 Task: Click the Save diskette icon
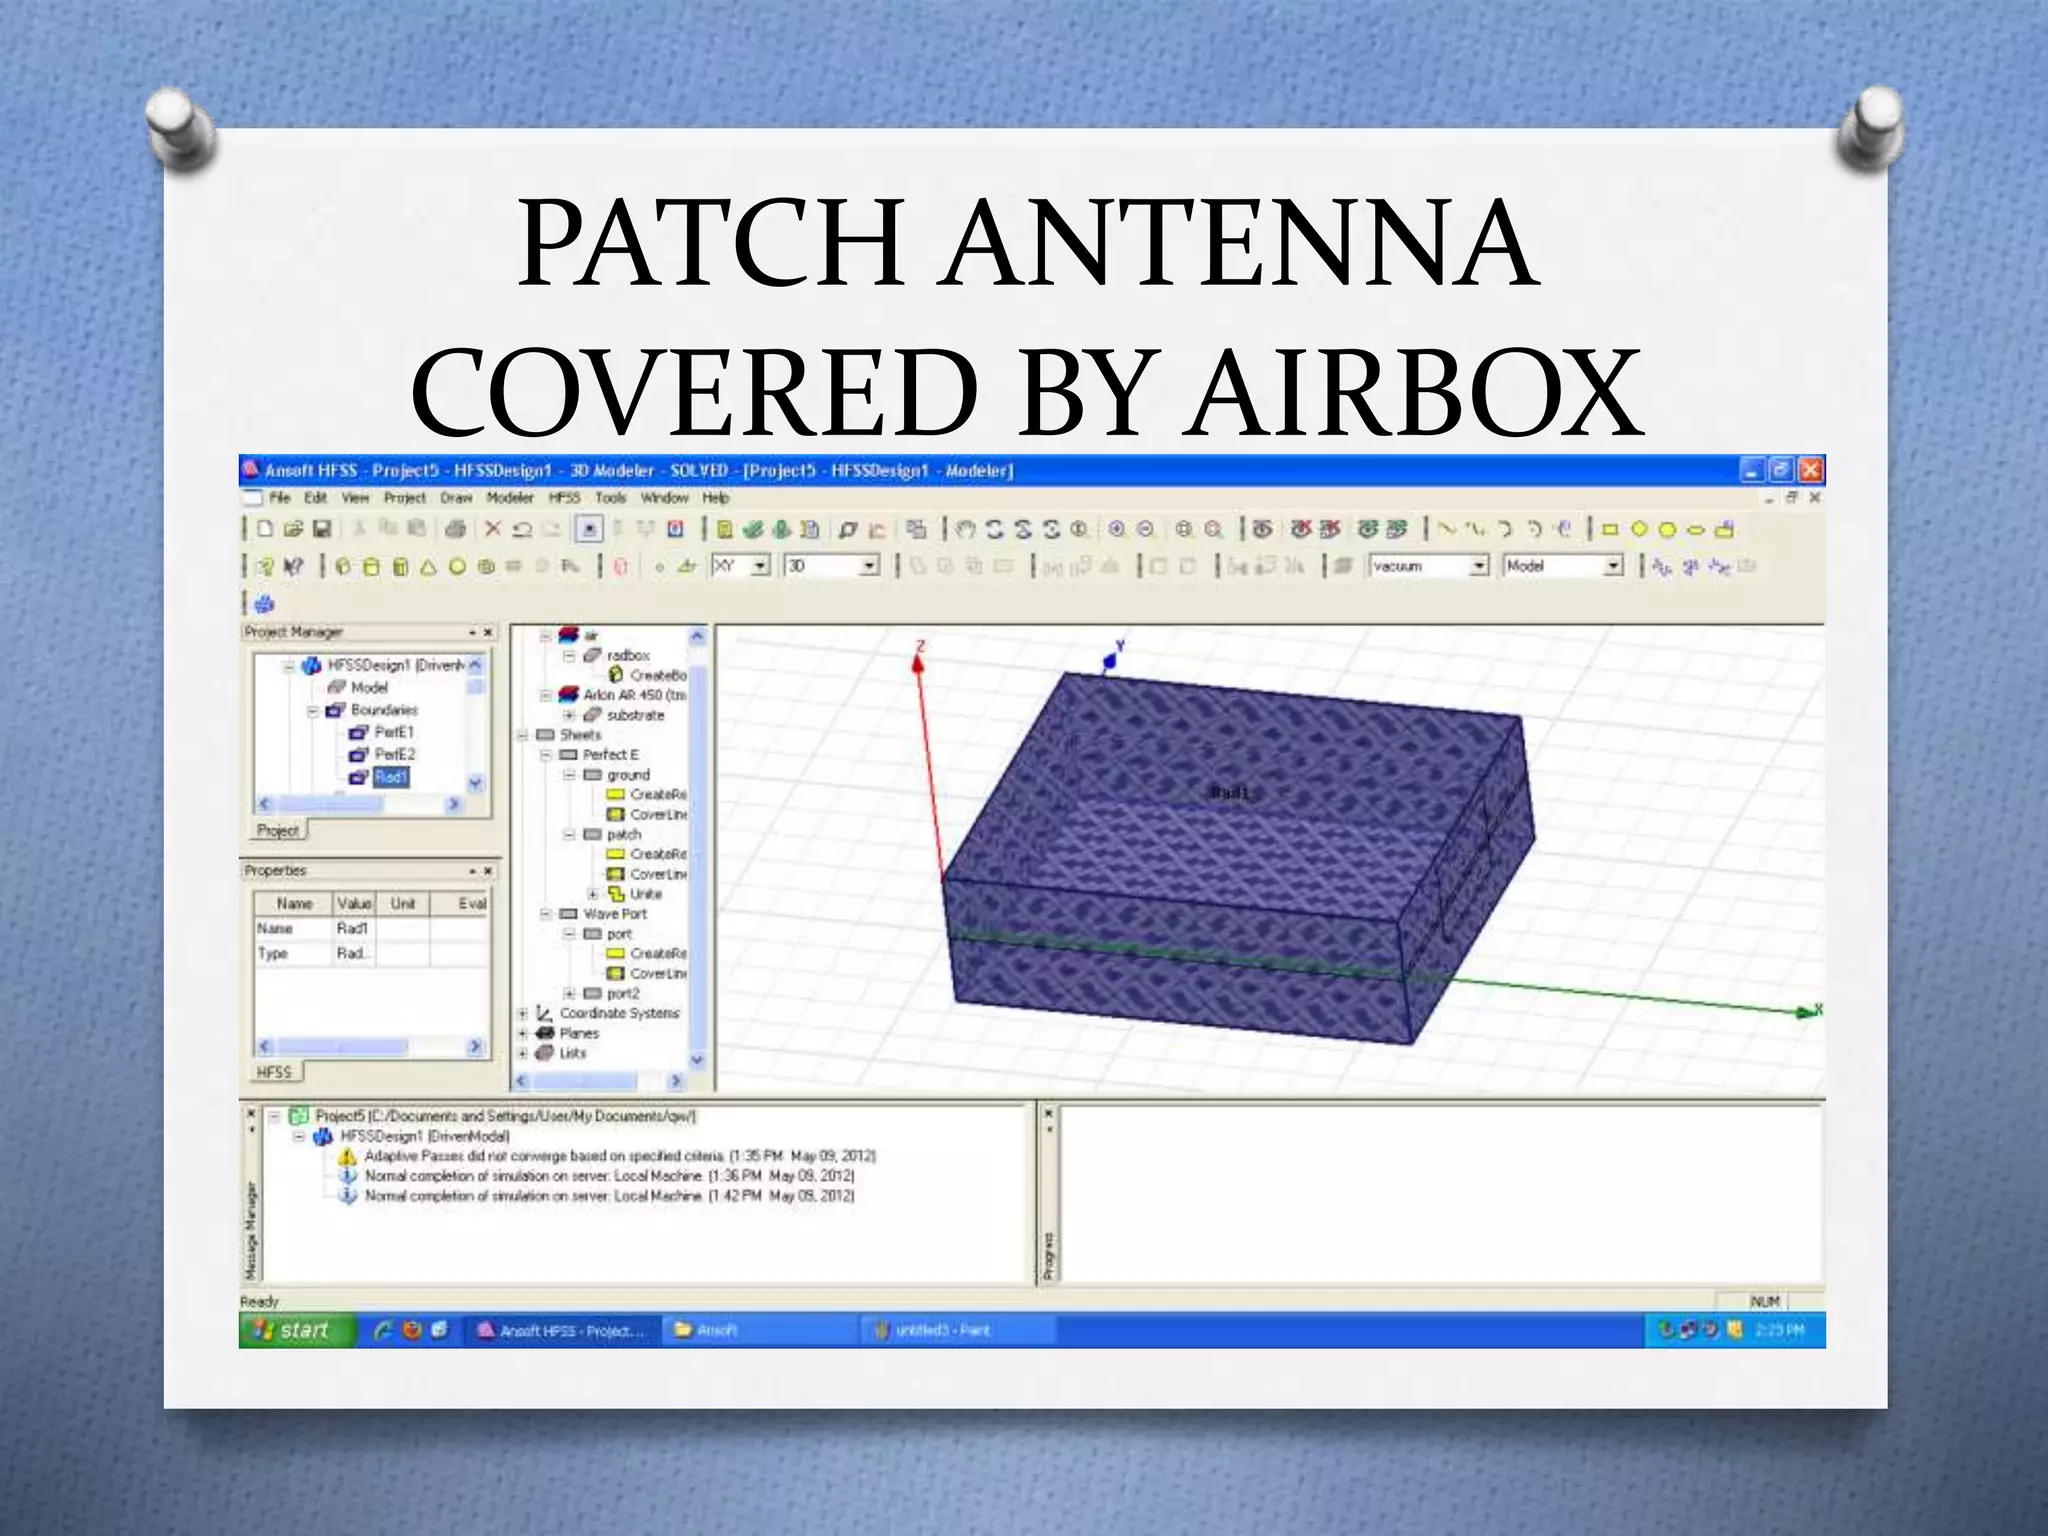pyautogui.click(x=322, y=529)
